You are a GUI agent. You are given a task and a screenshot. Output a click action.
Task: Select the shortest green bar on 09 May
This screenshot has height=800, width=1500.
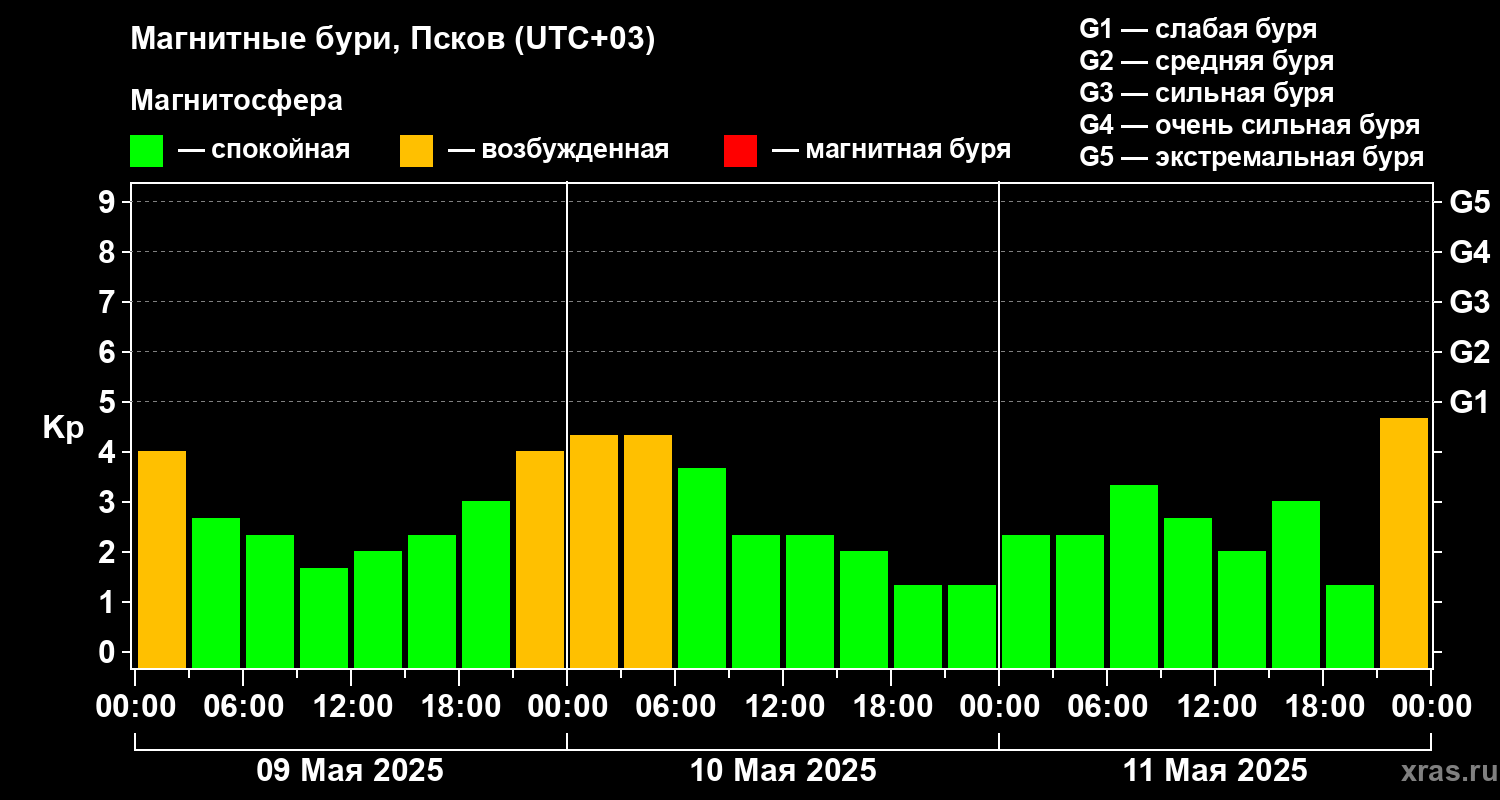(324, 618)
